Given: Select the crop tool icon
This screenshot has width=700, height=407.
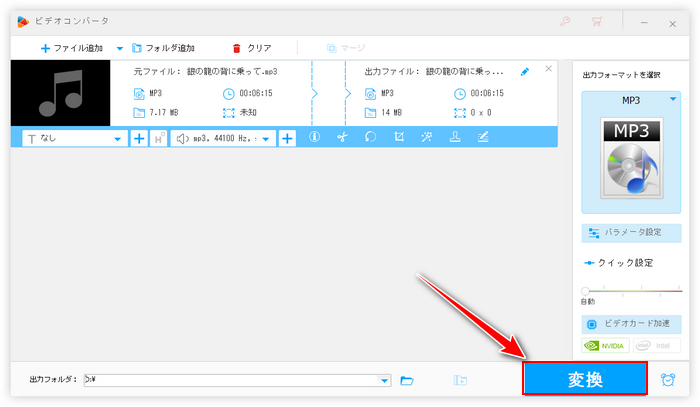Looking at the screenshot, I should [x=398, y=139].
